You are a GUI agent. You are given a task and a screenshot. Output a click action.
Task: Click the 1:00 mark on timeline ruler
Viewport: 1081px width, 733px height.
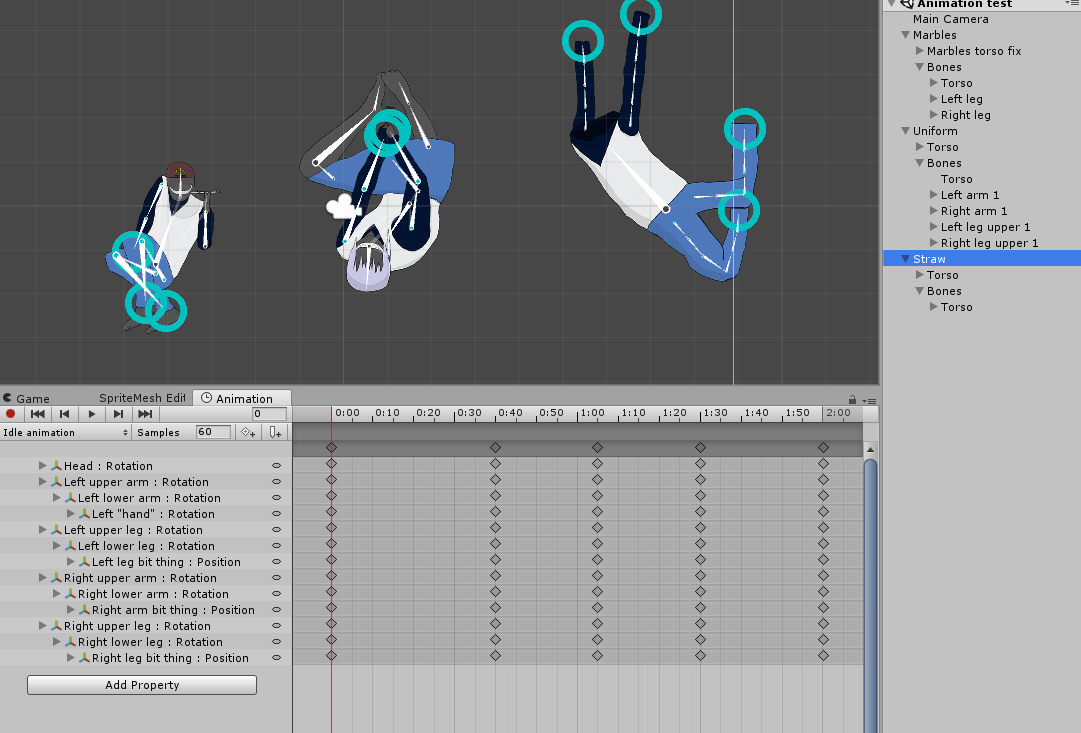[x=592, y=413]
